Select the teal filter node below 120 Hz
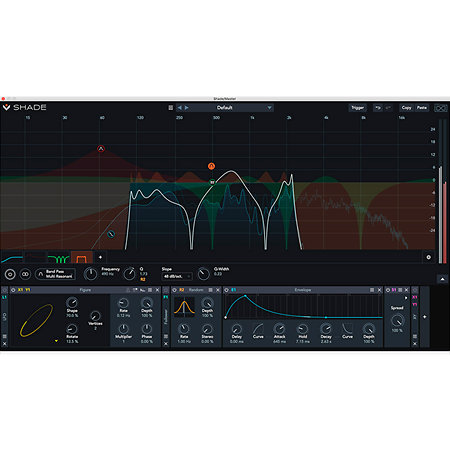 click(x=111, y=234)
